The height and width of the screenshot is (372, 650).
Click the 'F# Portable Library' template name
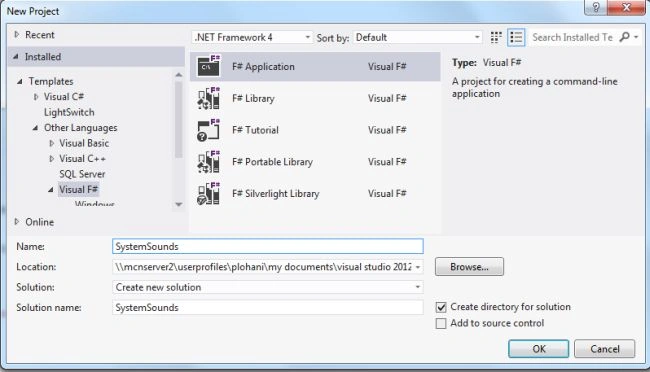pyautogui.click(x=272, y=162)
